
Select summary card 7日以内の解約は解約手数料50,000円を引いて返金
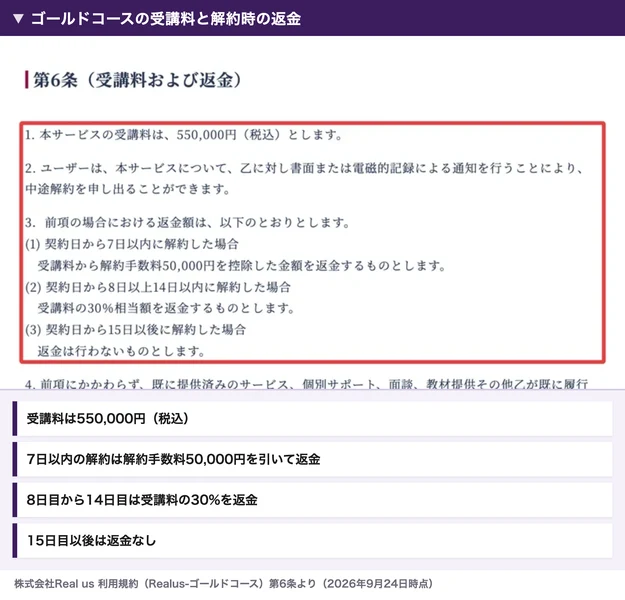pyautogui.click(x=312, y=459)
